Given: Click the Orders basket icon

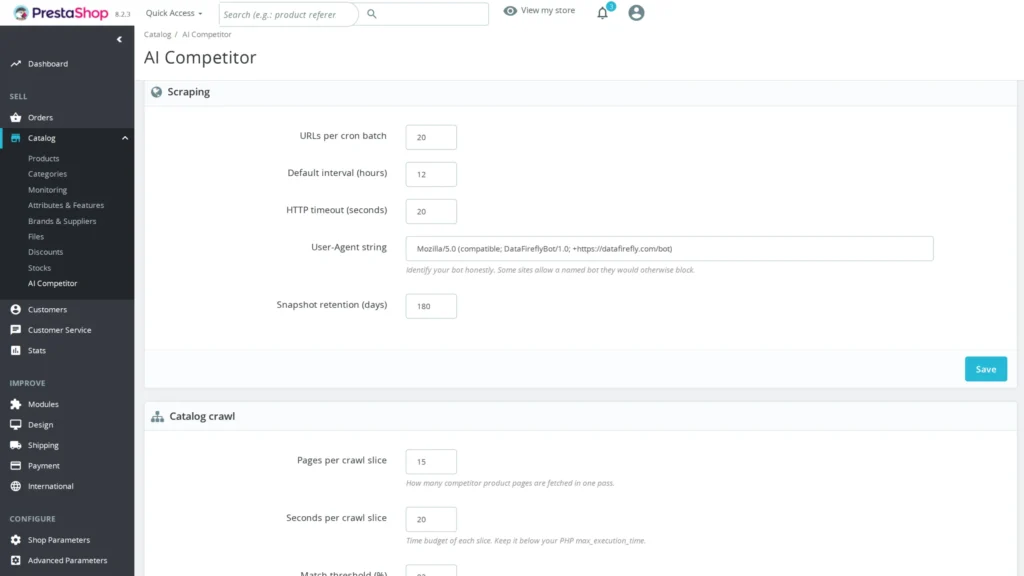Looking at the screenshot, I should coord(16,118).
